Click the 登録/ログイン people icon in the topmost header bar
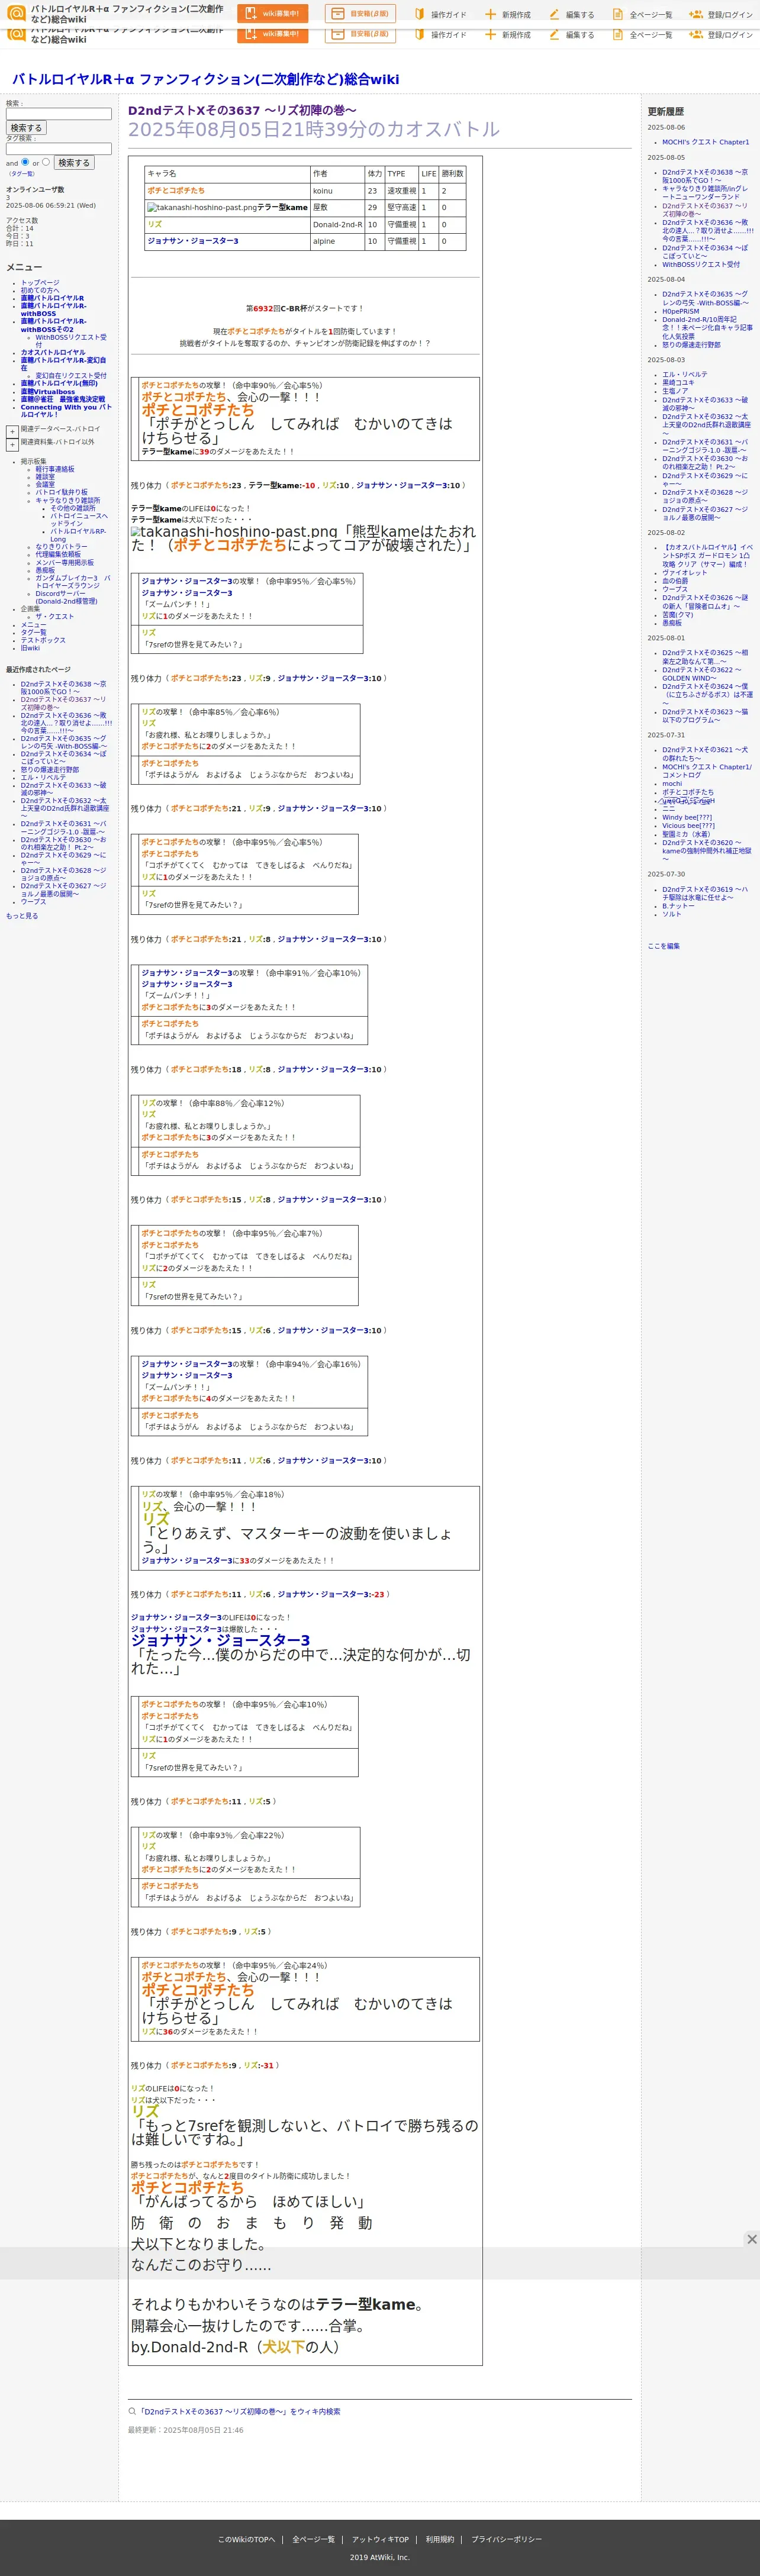Image resolution: width=760 pixels, height=2576 pixels. click(695, 14)
